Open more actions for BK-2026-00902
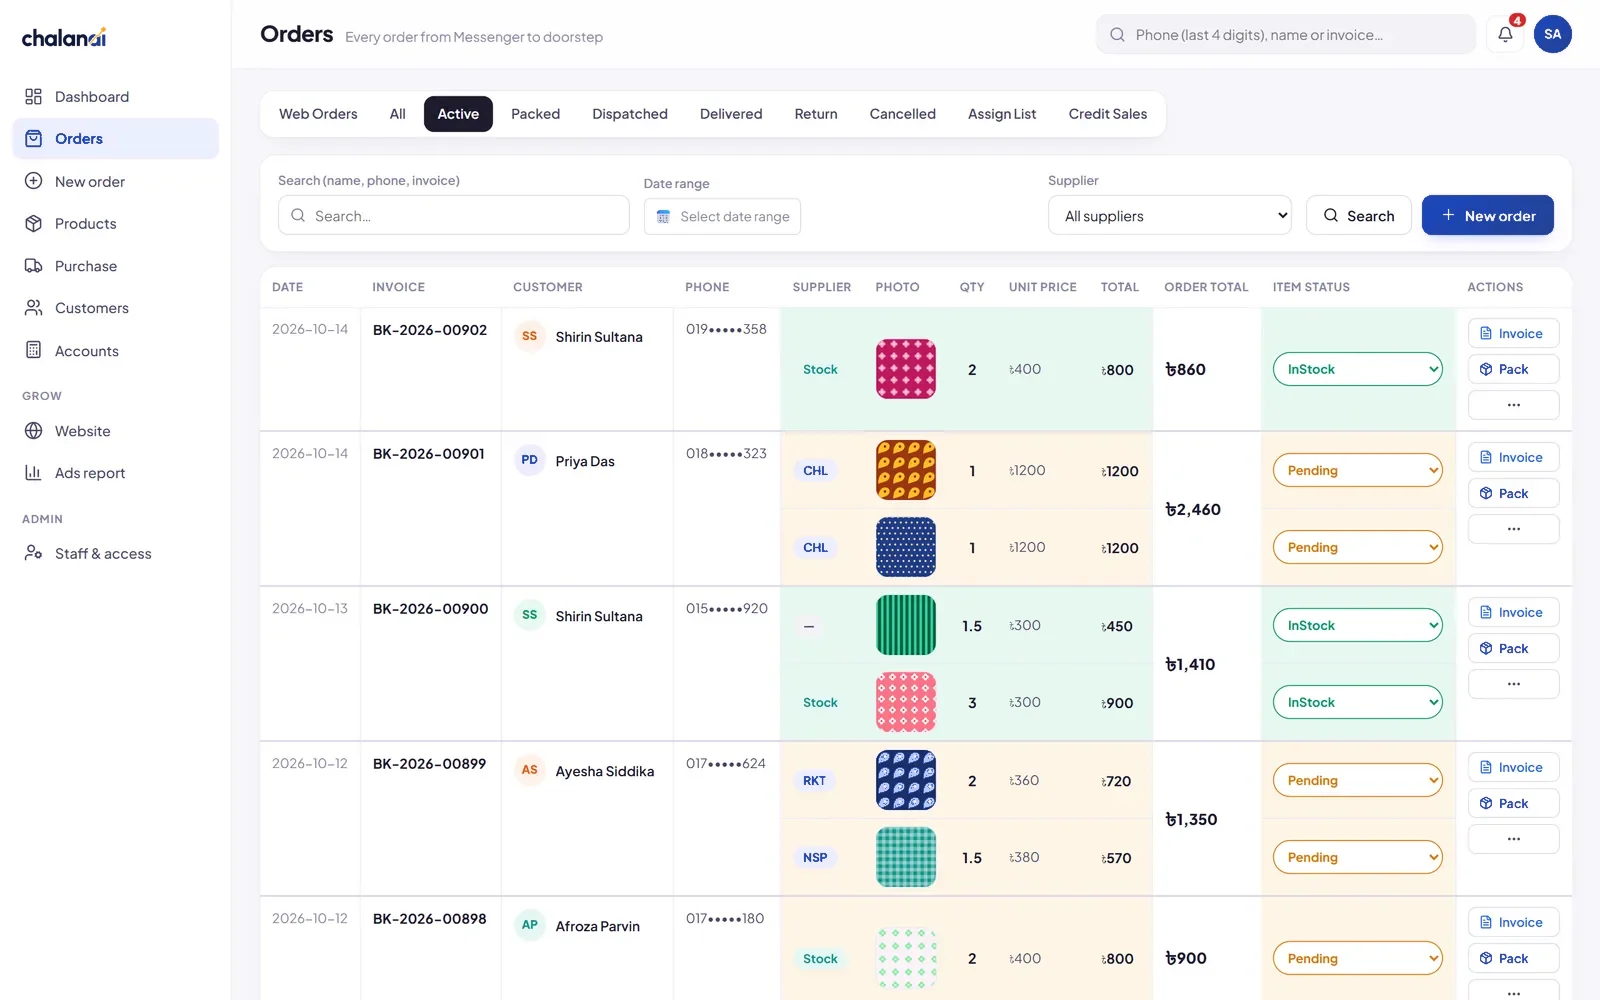Viewport: 1600px width, 1000px height. click(1513, 405)
